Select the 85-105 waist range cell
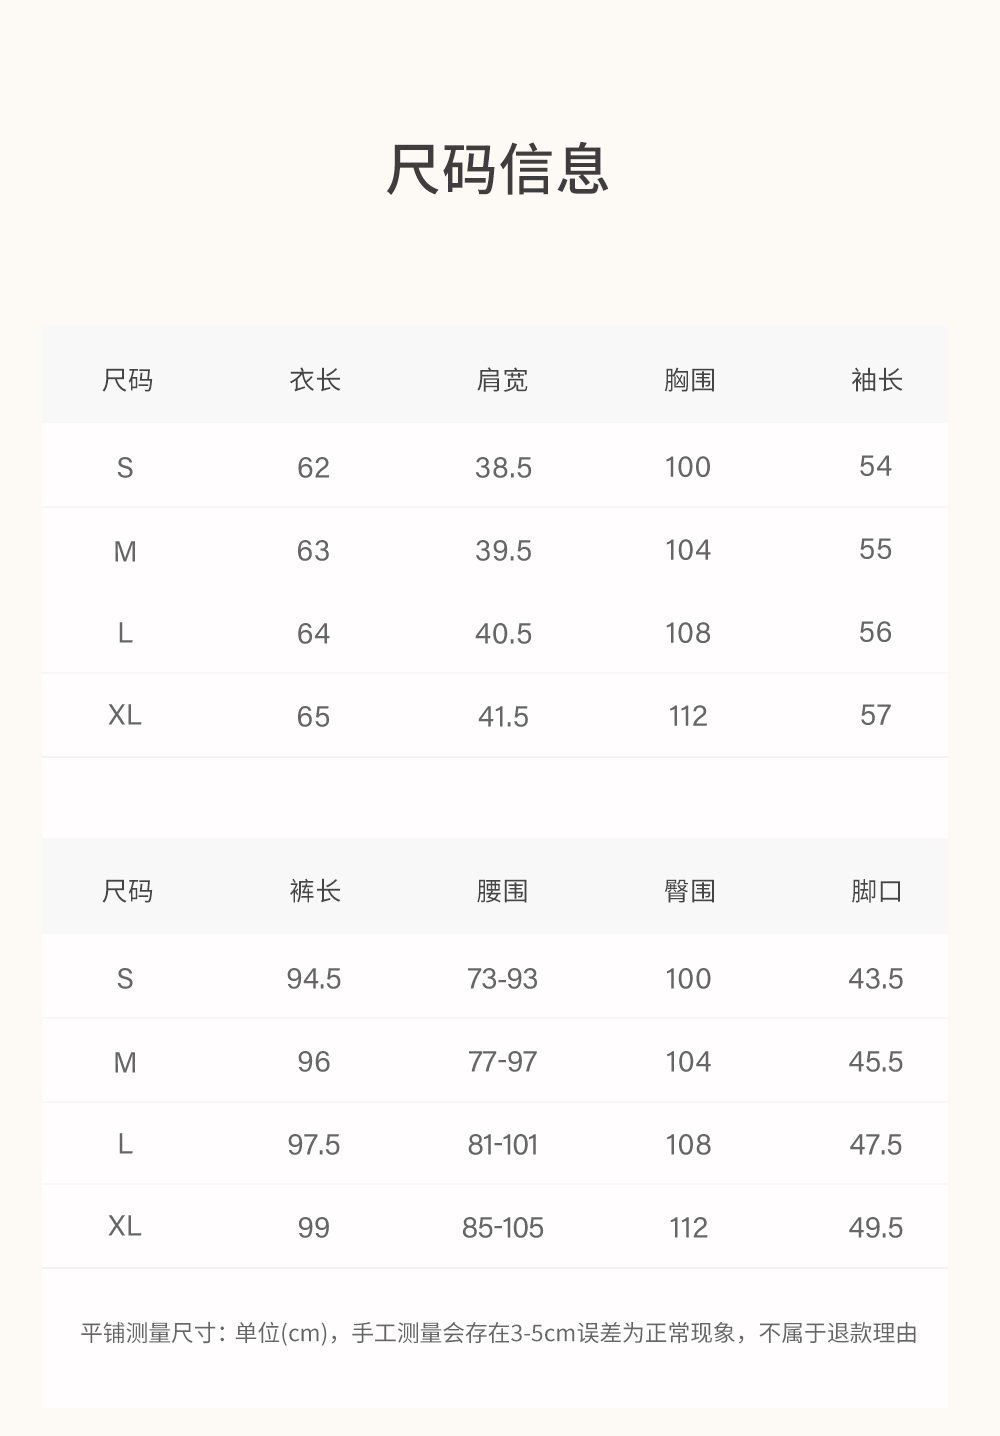 pos(502,1227)
